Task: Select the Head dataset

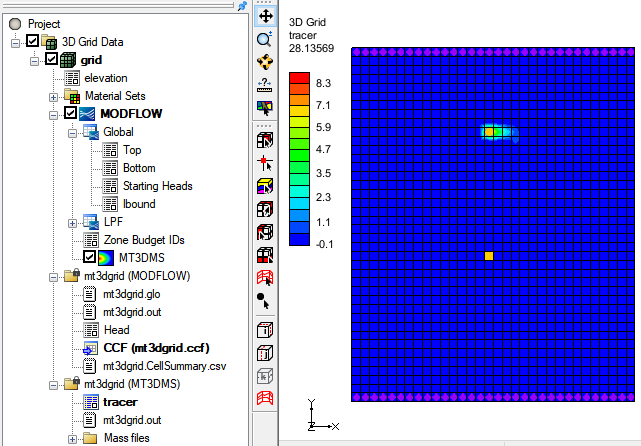Action: coord(117,330)
